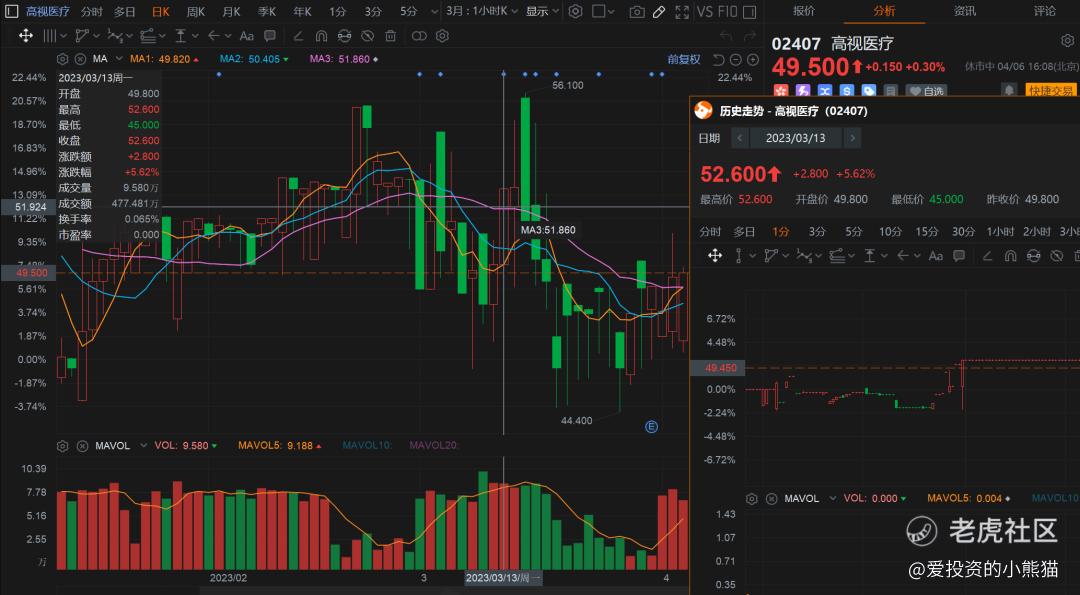Open the 3月:1小时K range dropdown
The image size is (1080, 595).
(x=481, y=12)
